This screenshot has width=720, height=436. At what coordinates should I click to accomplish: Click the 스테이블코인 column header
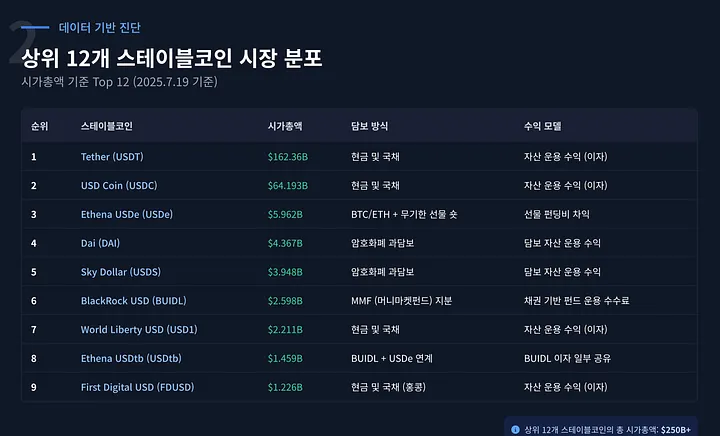(x=107, y=127)
